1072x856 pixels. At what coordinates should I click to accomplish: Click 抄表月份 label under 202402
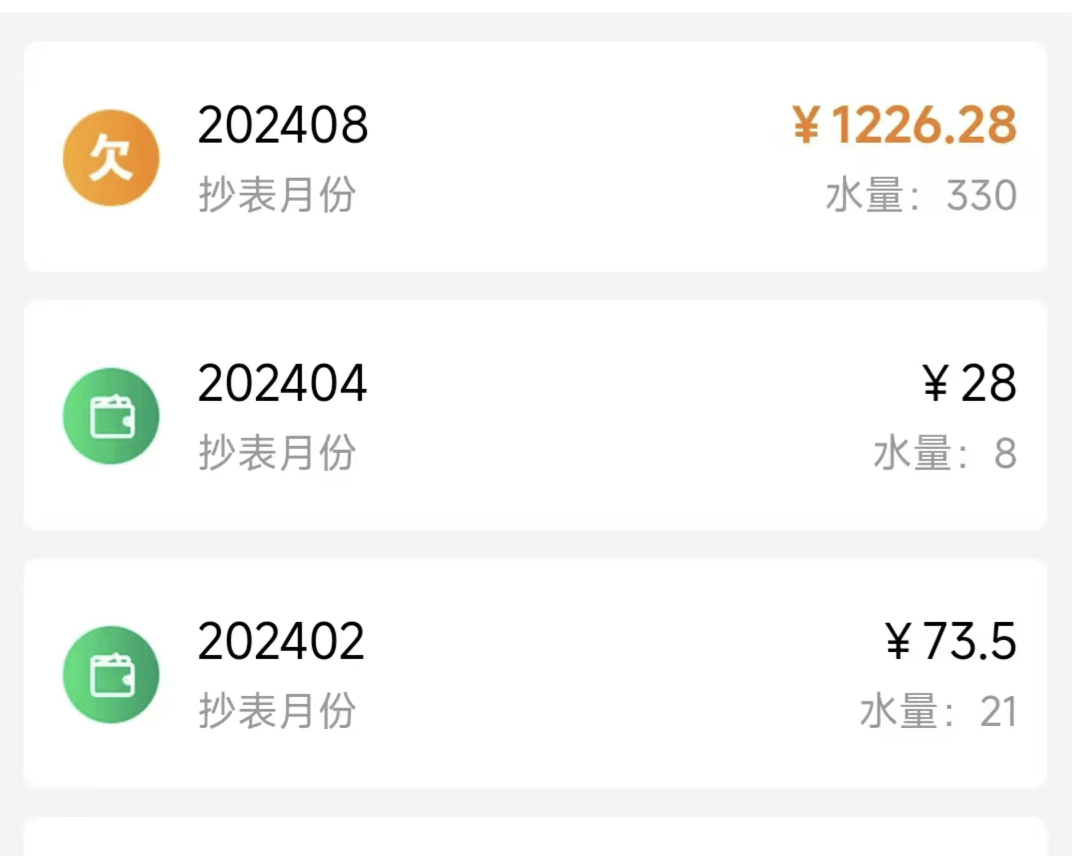(x=277, y=711)
